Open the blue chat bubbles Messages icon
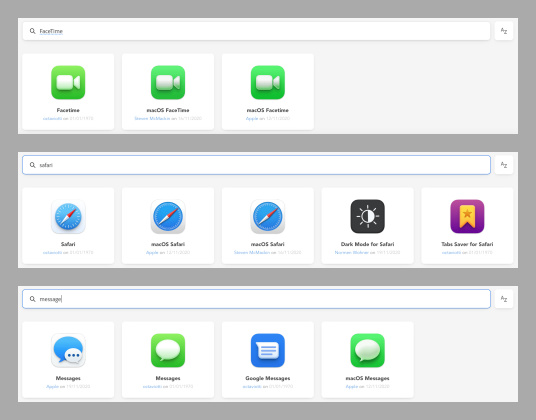 (68, 350)
